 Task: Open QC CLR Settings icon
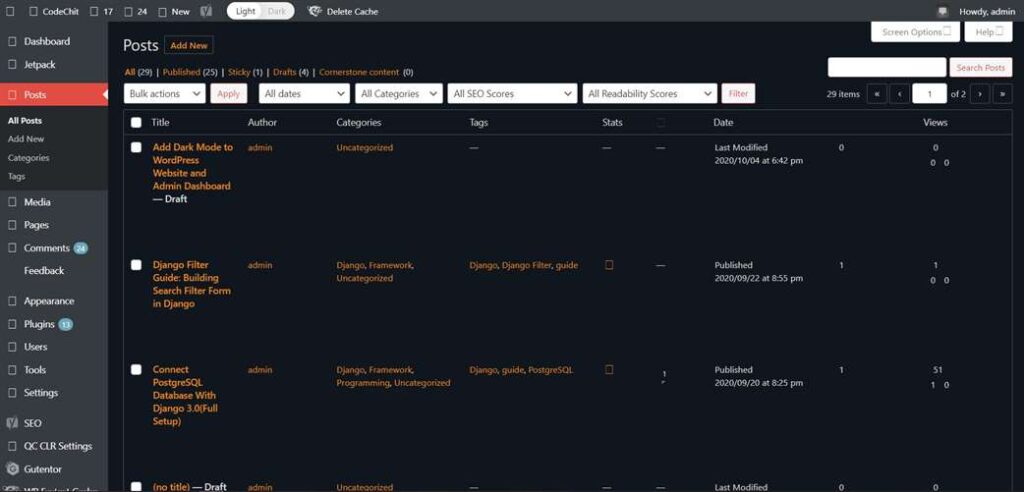(11, 446)
